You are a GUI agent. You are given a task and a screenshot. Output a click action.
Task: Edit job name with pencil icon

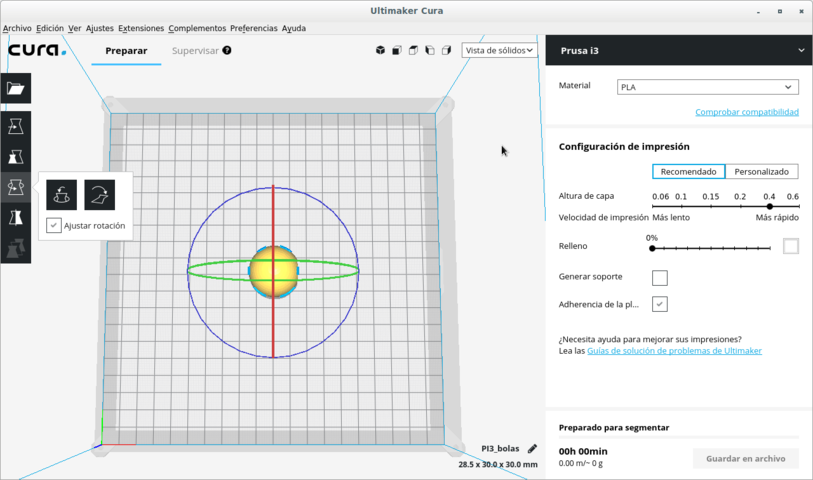coord(532,448)
